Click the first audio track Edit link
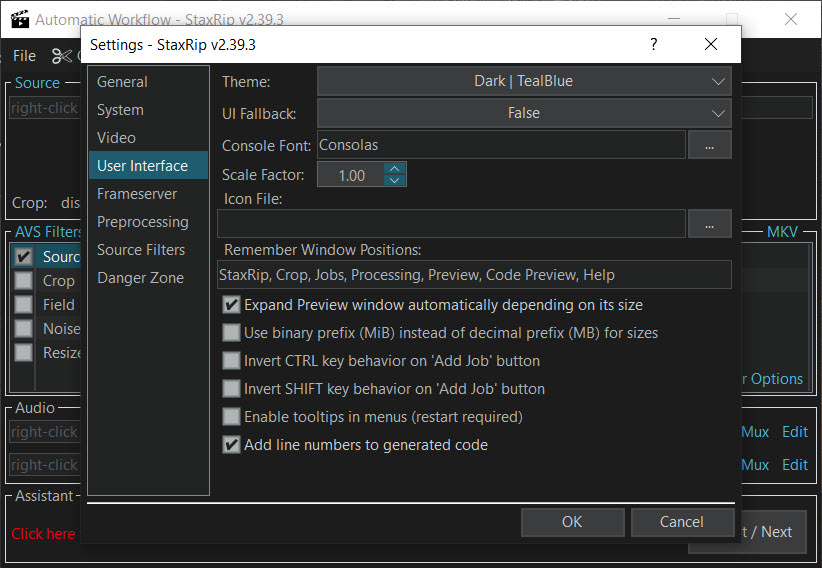Screen dimensions: 822x568 (x=795, y=432)
